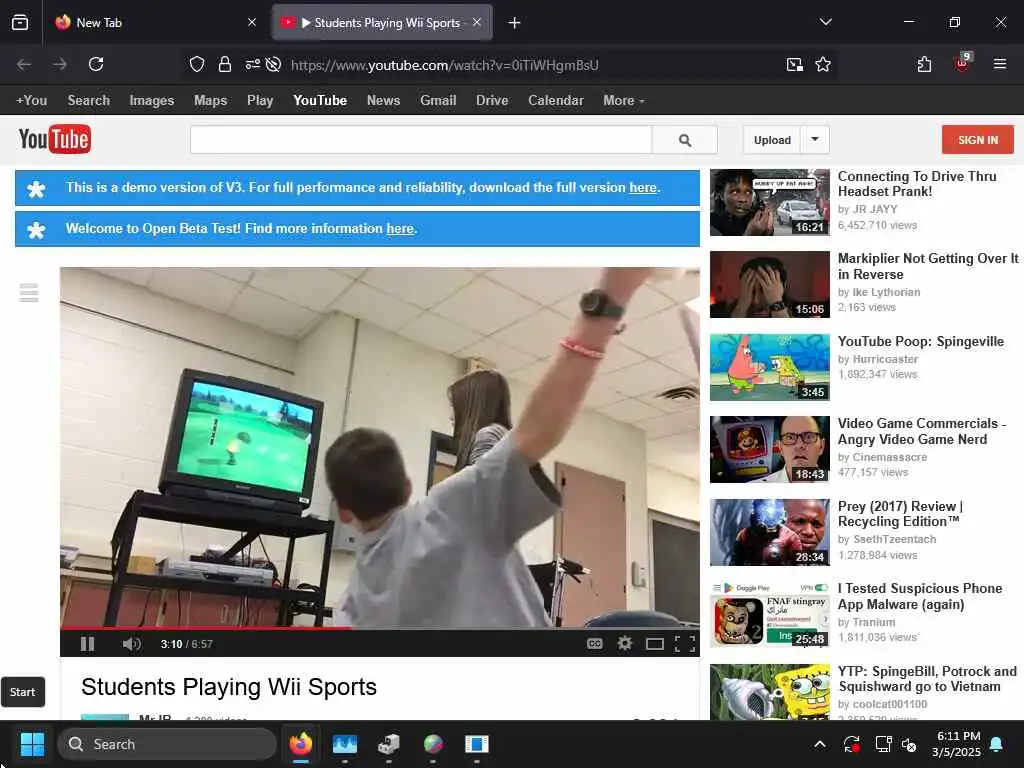Click the address bar URL field

(444, 65)
